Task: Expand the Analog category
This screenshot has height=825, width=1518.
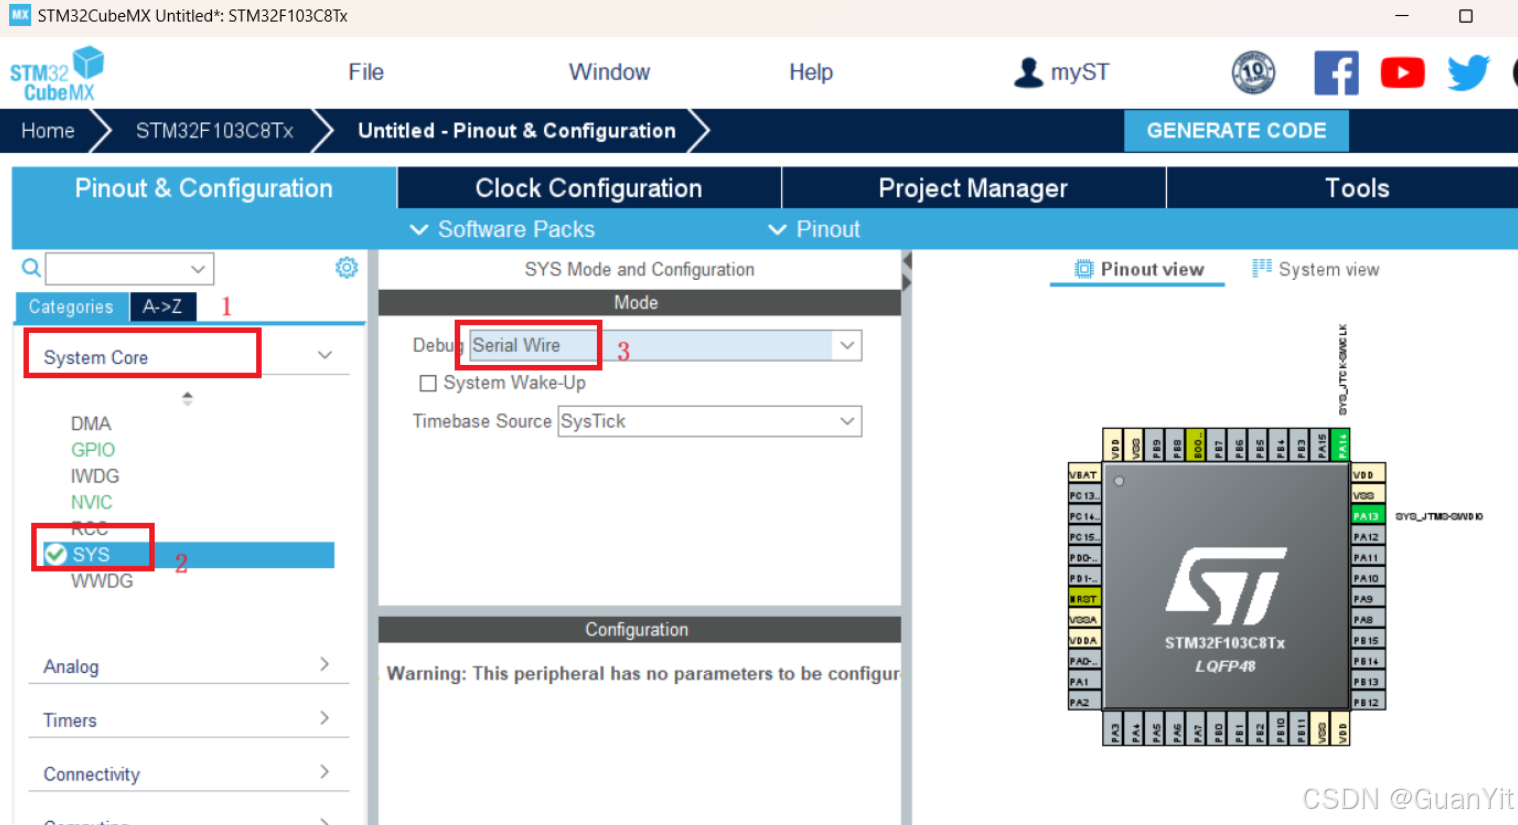Action: pos(325,664)
